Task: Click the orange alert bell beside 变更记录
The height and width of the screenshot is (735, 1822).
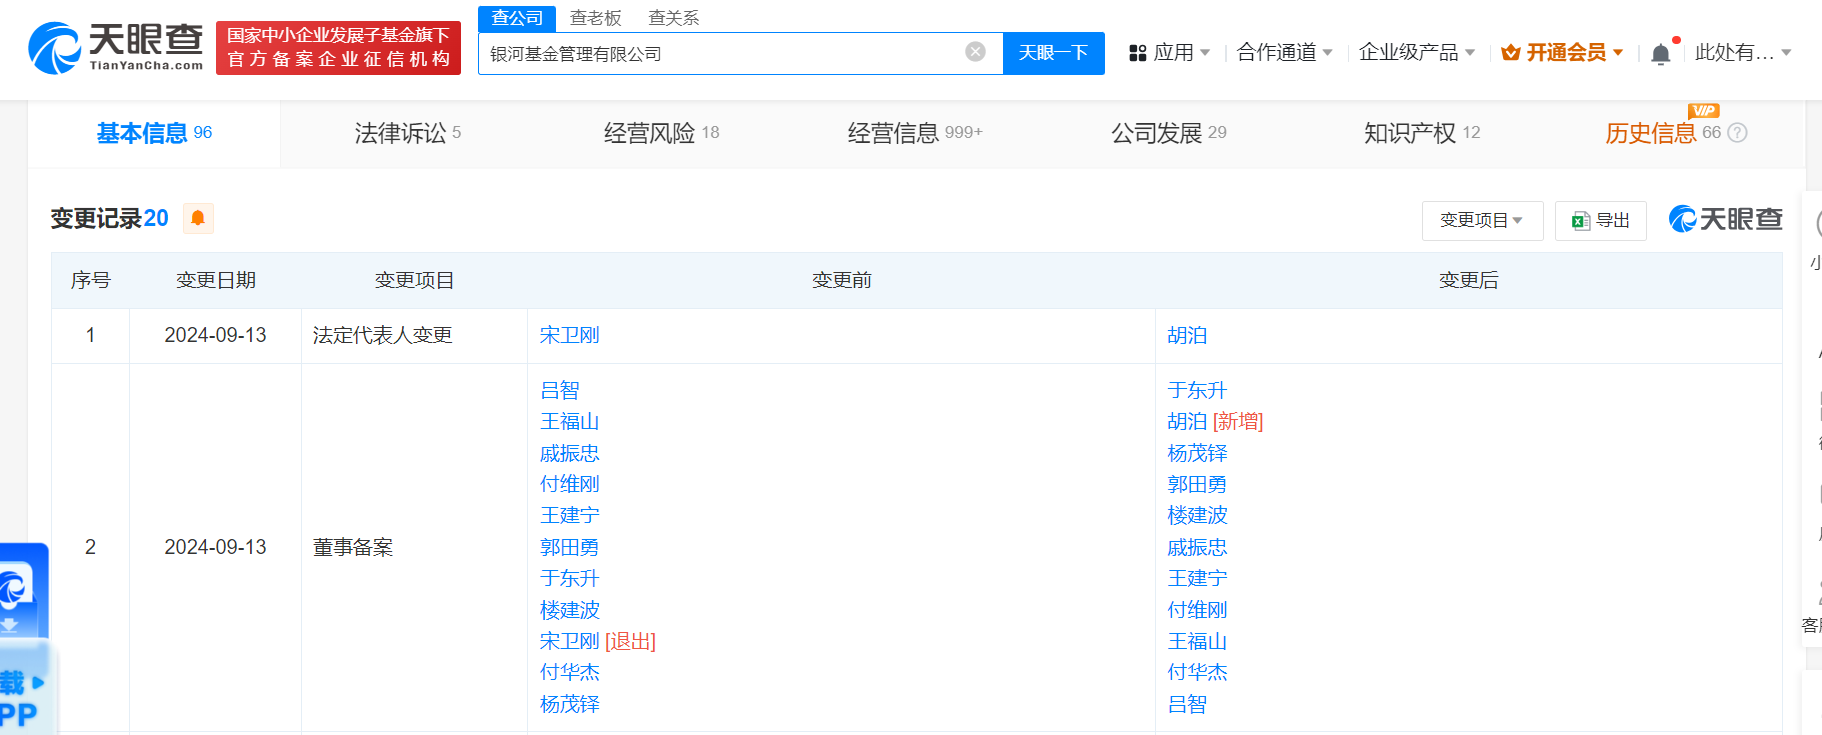Action: [198, 218]
